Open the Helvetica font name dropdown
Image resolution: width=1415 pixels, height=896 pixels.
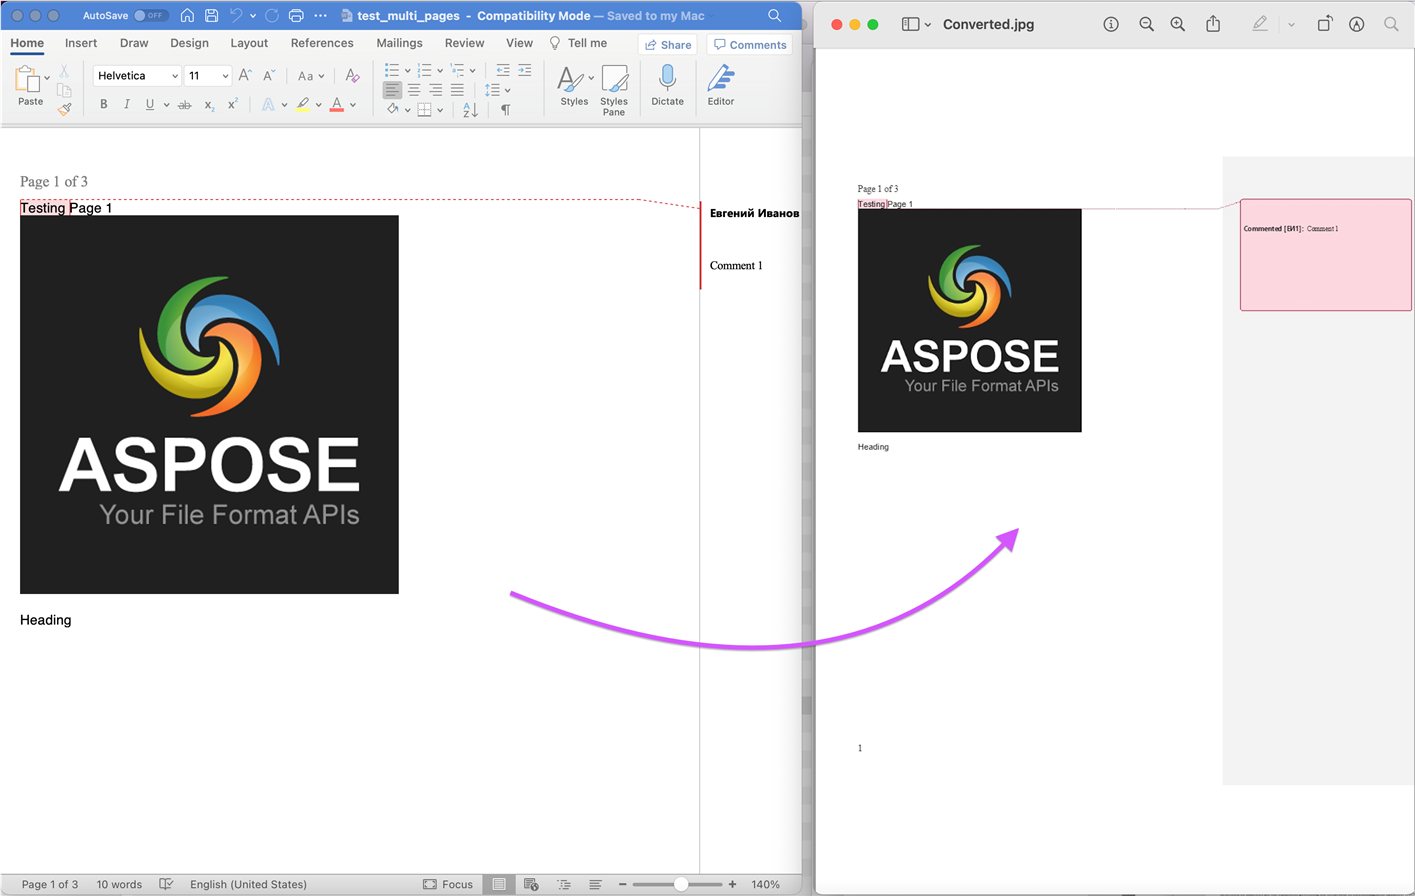[x=175, y=76]
